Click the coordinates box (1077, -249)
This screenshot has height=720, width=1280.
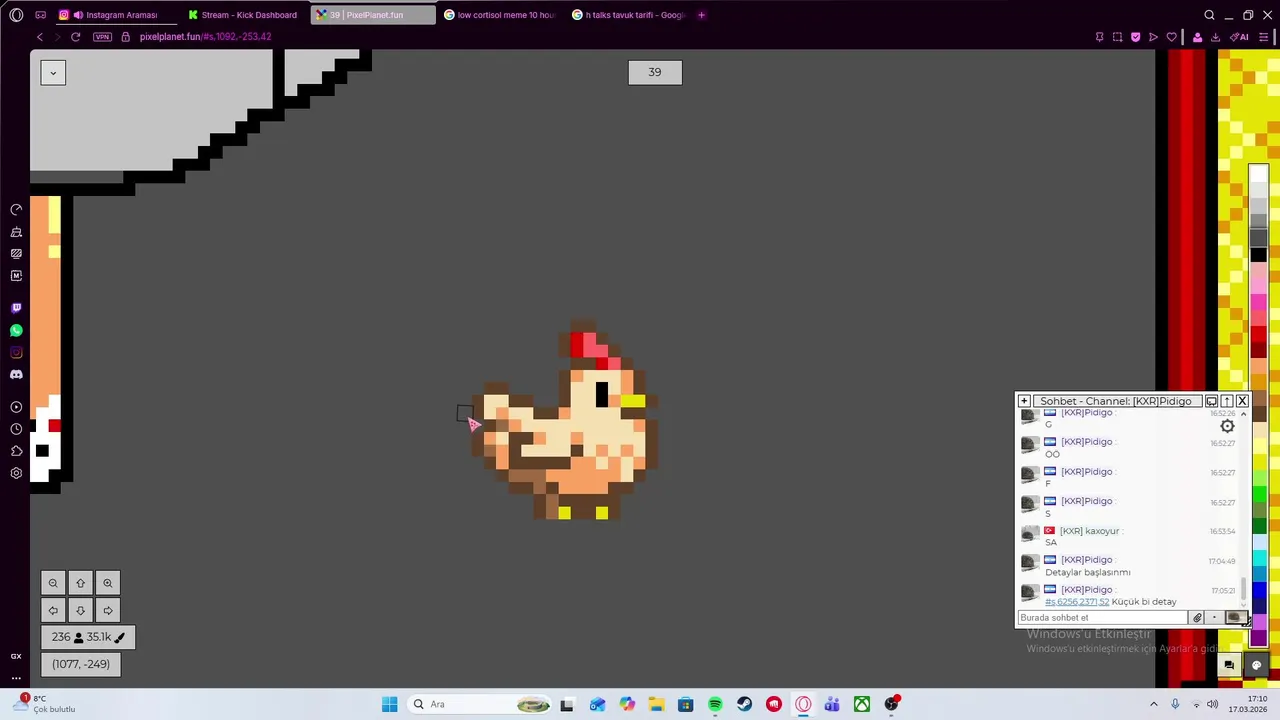tap(81, 664)
